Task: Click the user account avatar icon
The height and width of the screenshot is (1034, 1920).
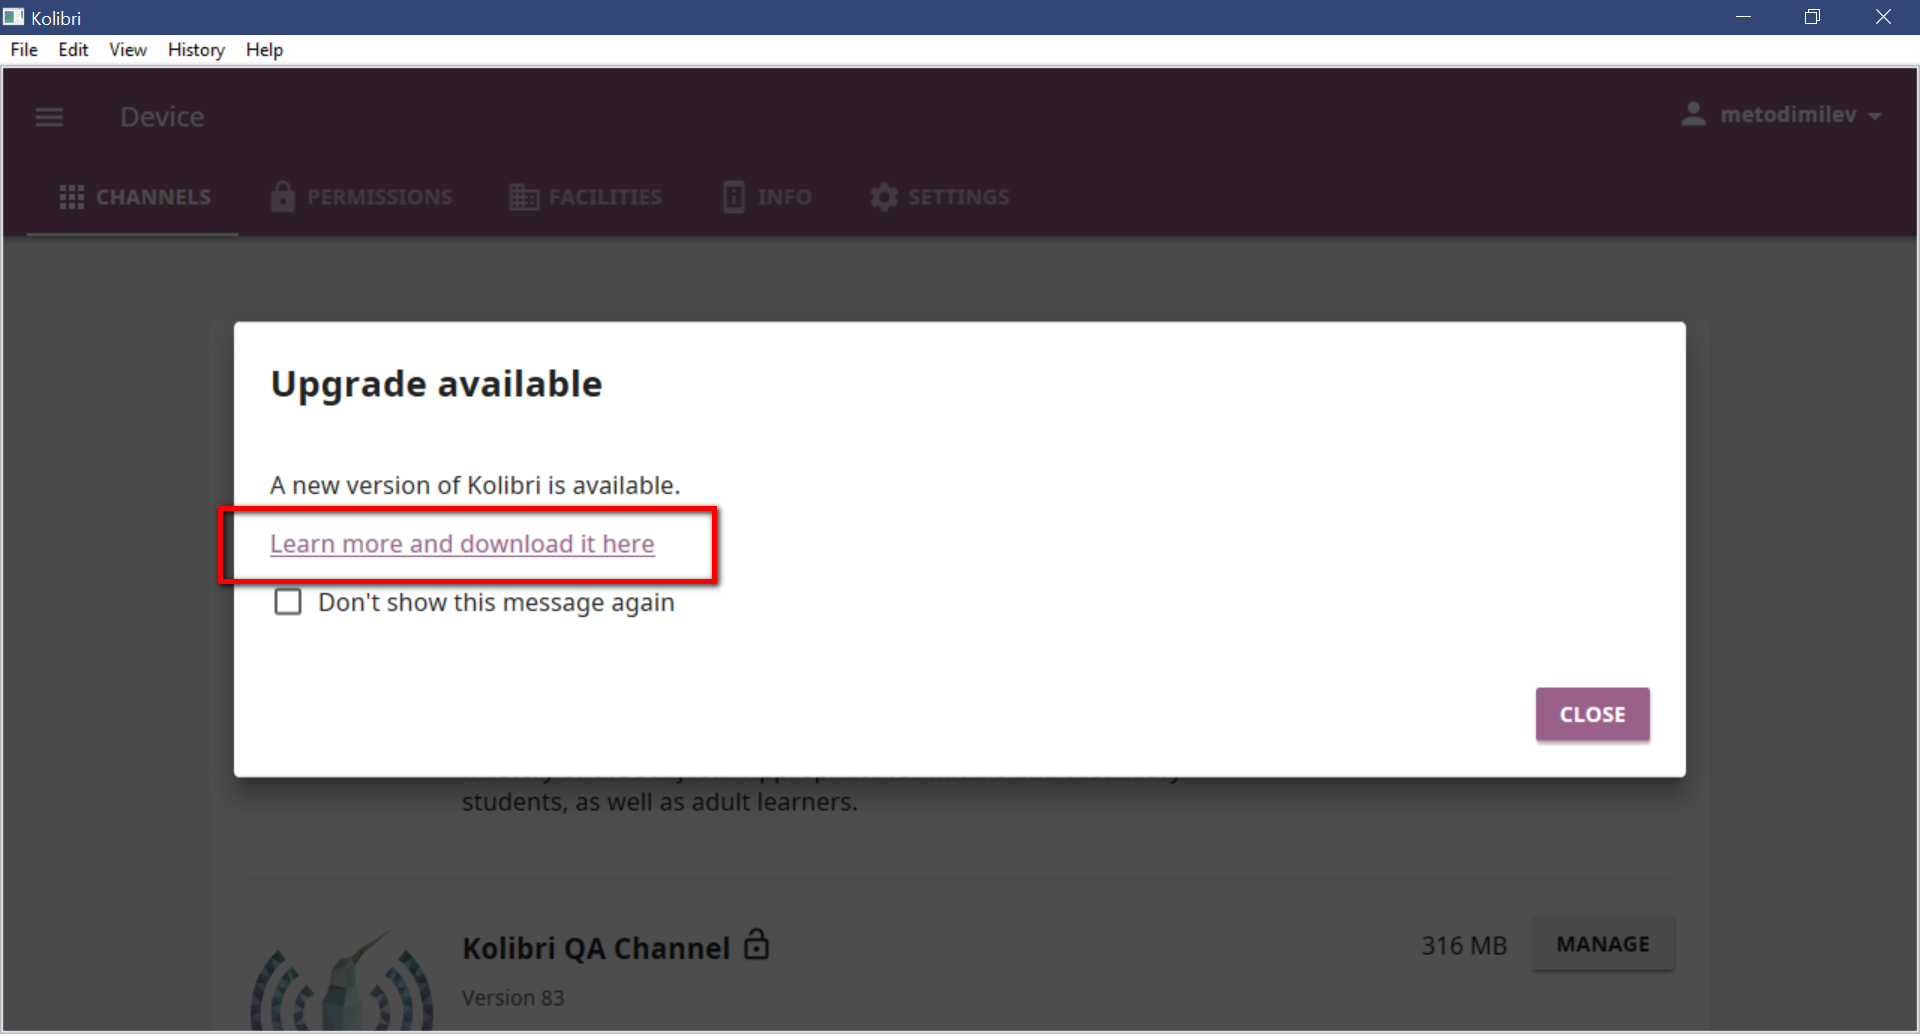Action: (x=1693, y=114)
